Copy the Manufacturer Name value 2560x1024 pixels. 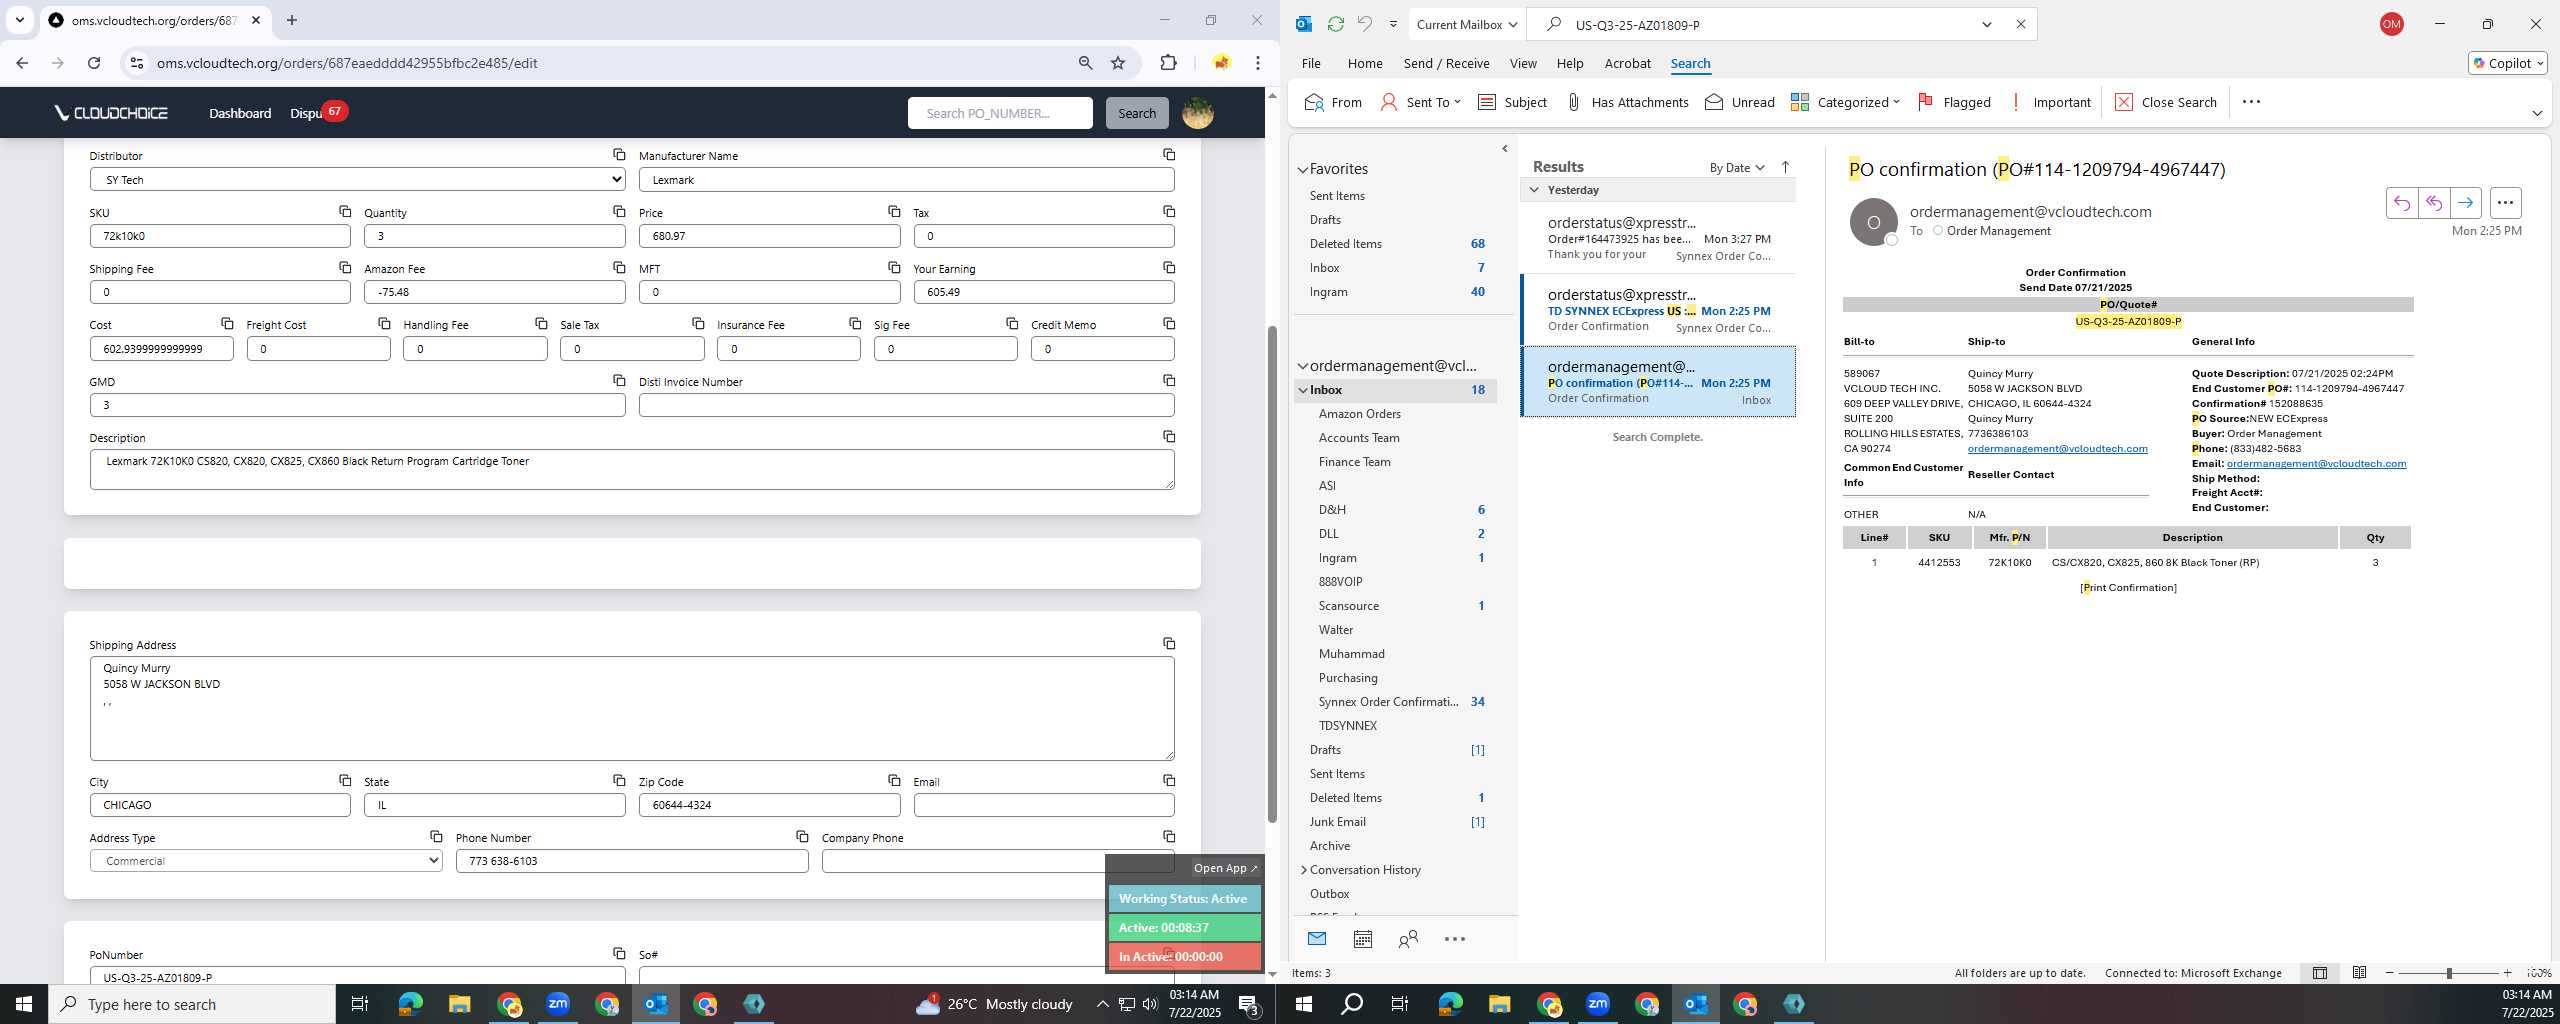tap(1168, 154)
